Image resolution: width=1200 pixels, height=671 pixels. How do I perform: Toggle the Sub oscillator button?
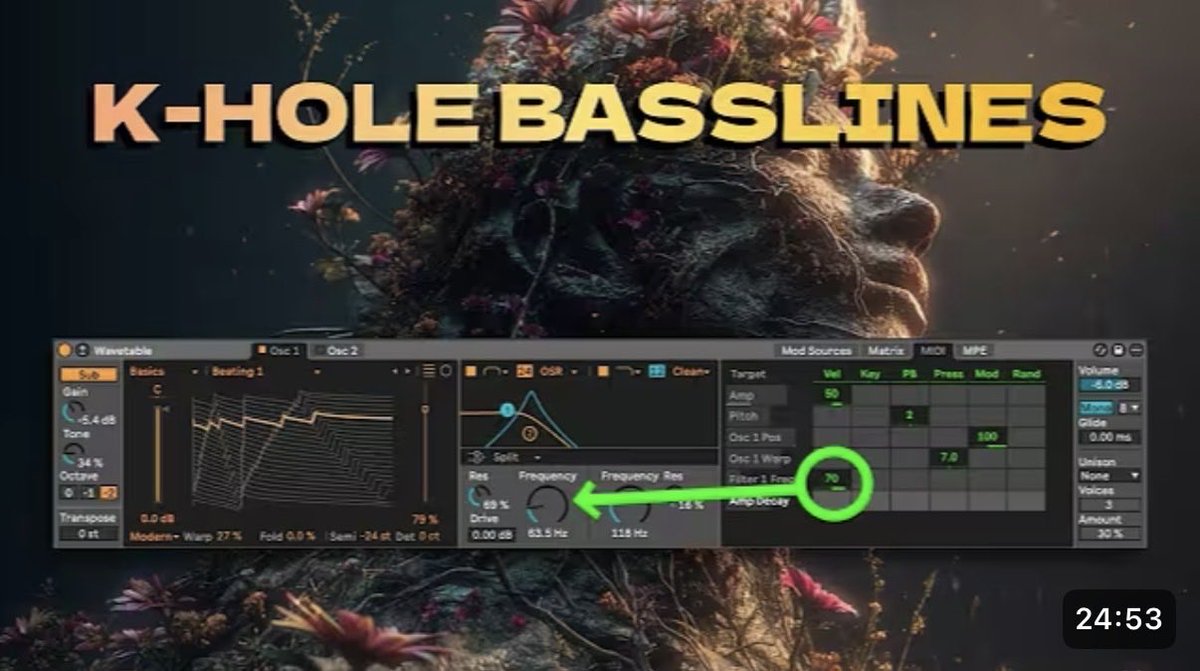click(x=88, y=374)
